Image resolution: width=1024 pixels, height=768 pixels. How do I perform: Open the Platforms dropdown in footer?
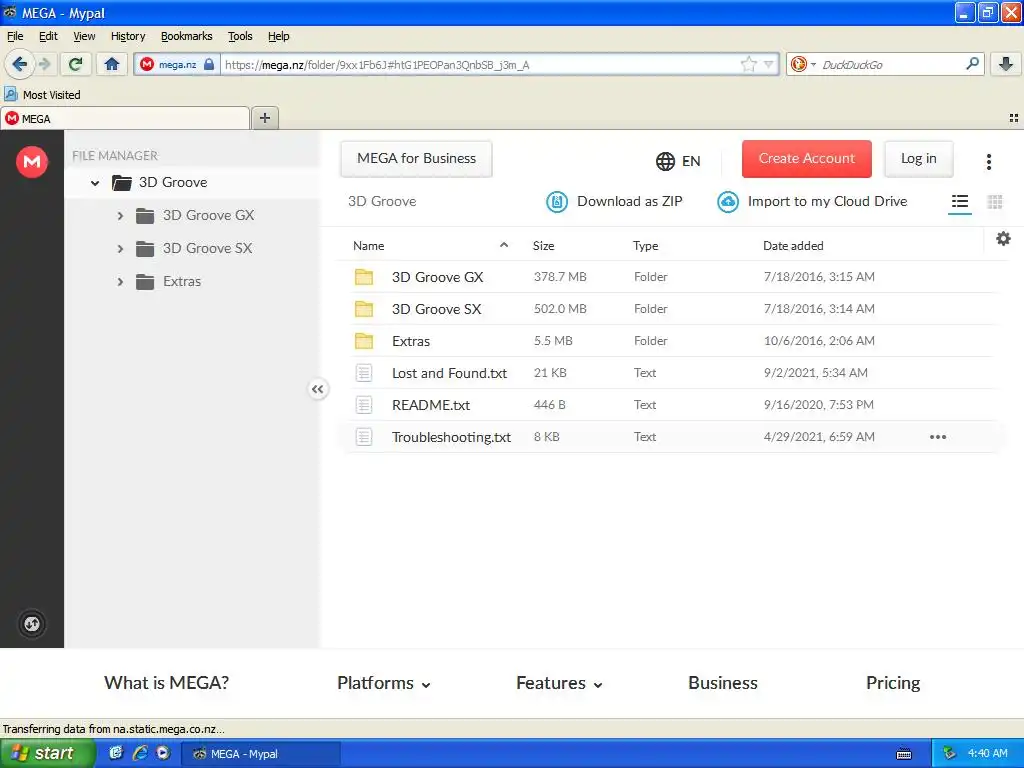[x=383, y=683]
